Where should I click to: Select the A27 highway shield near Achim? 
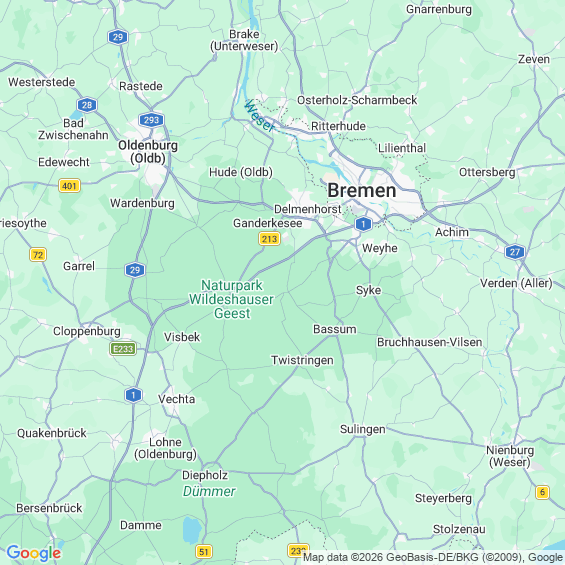tap(515, 252)
